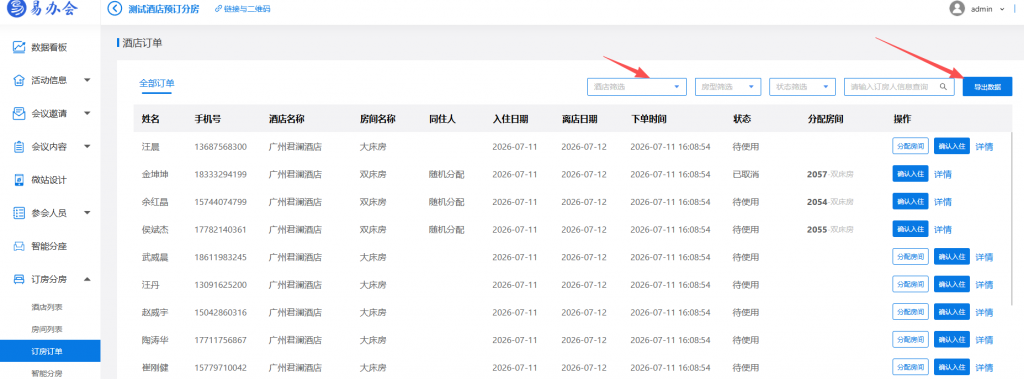Click the 参会人员 list icon

[x=19, y=213]
